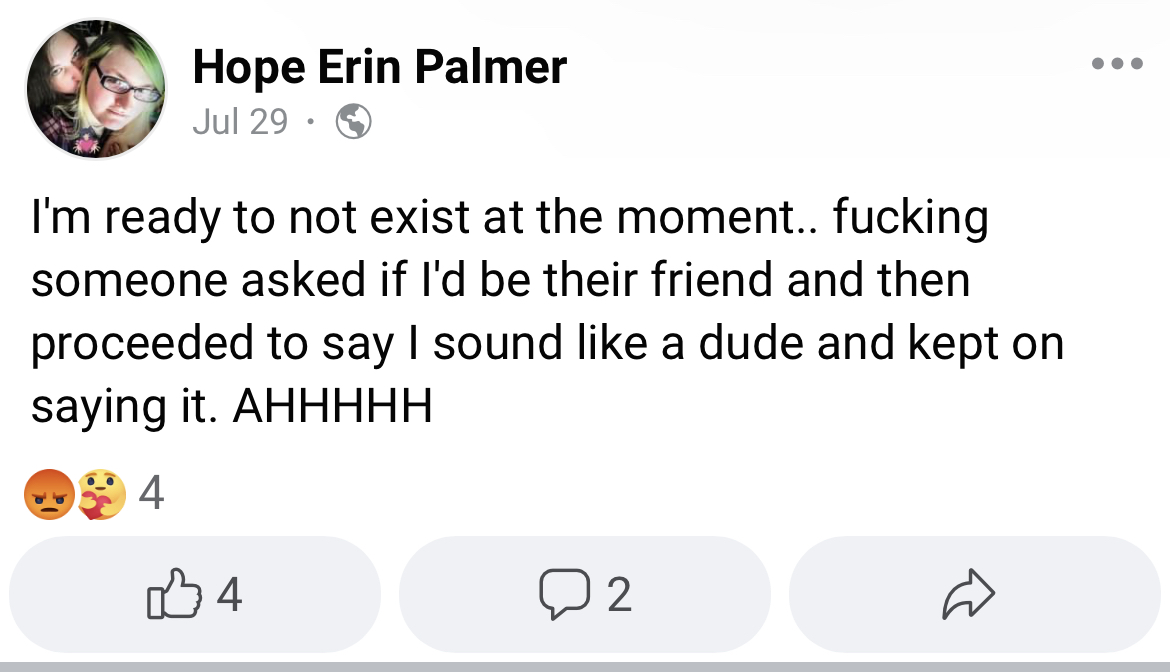Click the angry reaction emoji
This screenshot has height=672, width=1170.
tap(49, 494)
